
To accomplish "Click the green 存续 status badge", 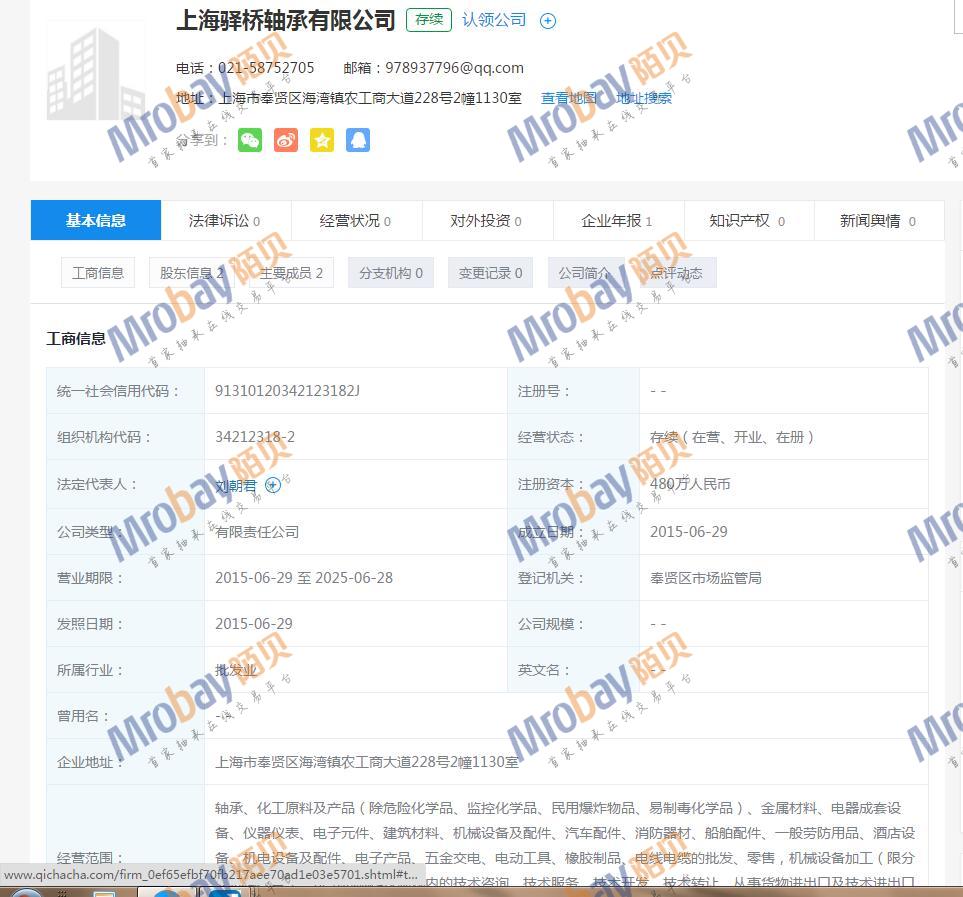I will click(429, 20).
